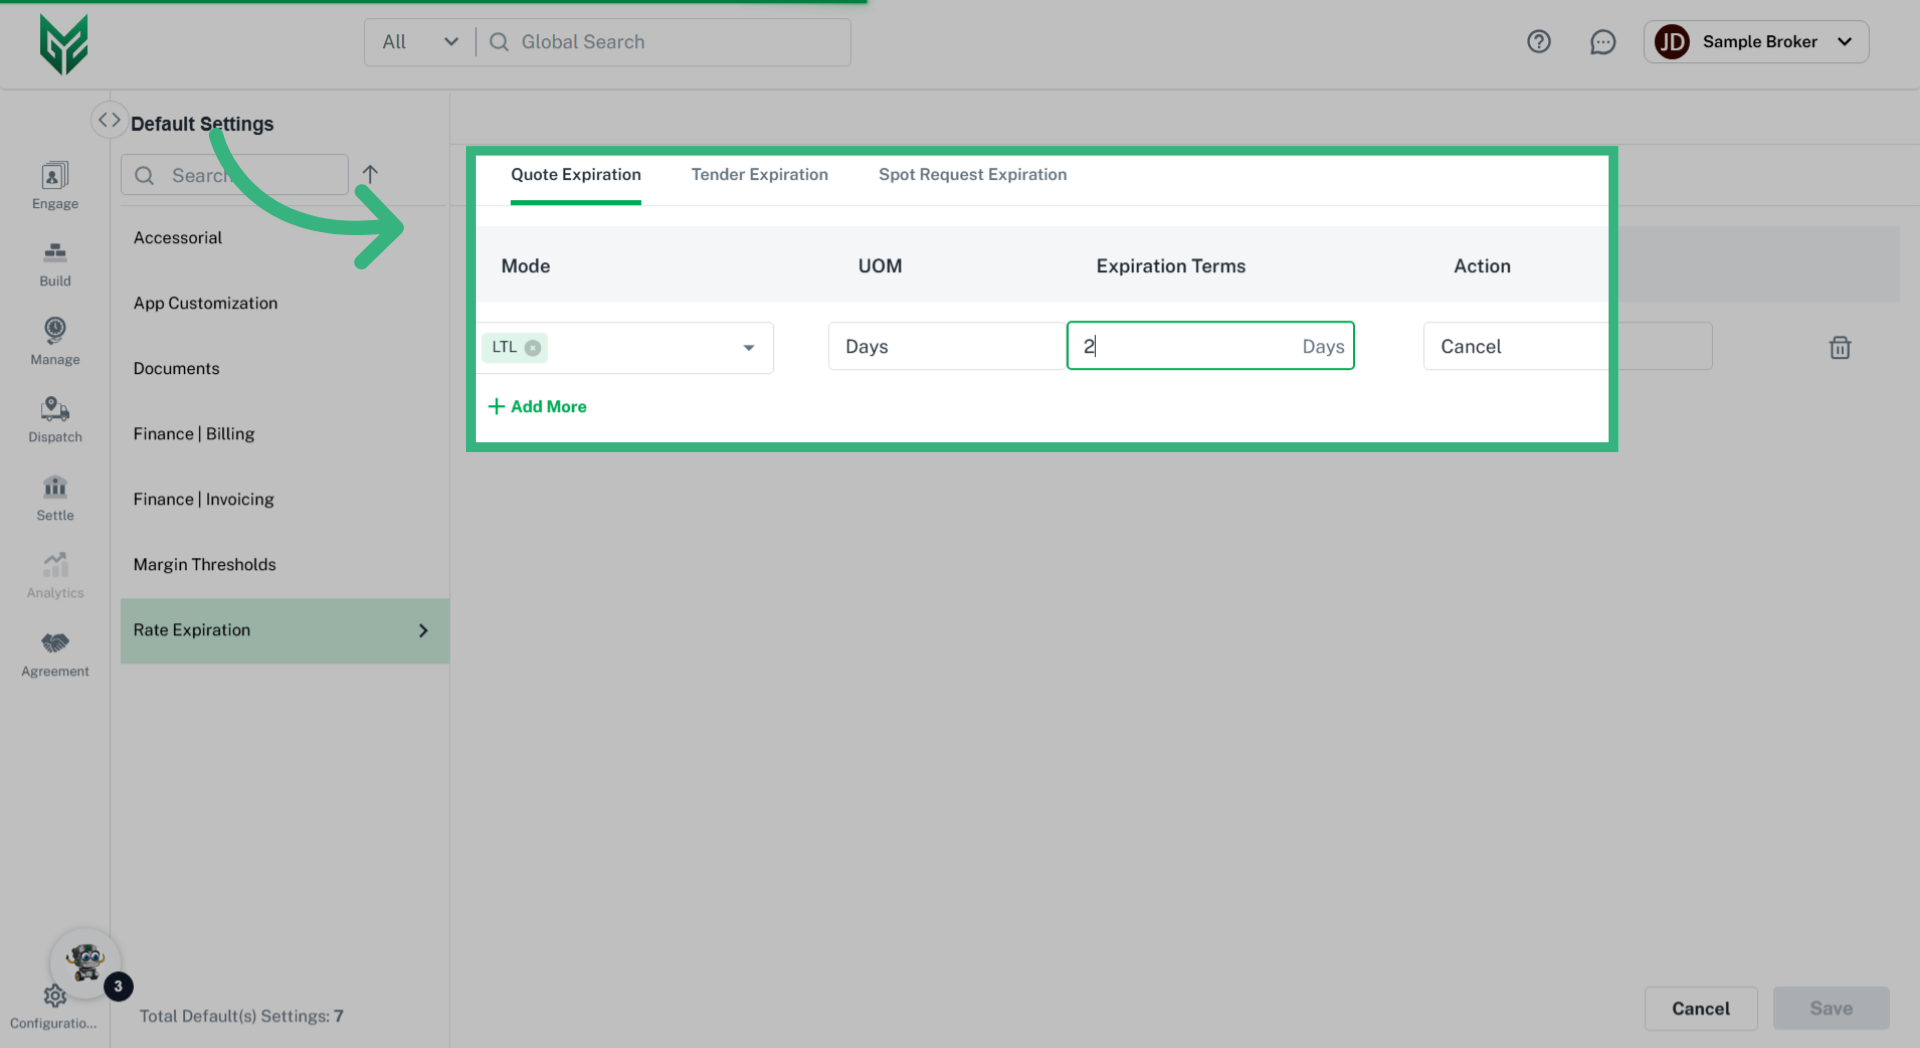Click the Save button
This screenshot has width=1920, height=1048.
pyautogui.click(x=1831, y=1008)
